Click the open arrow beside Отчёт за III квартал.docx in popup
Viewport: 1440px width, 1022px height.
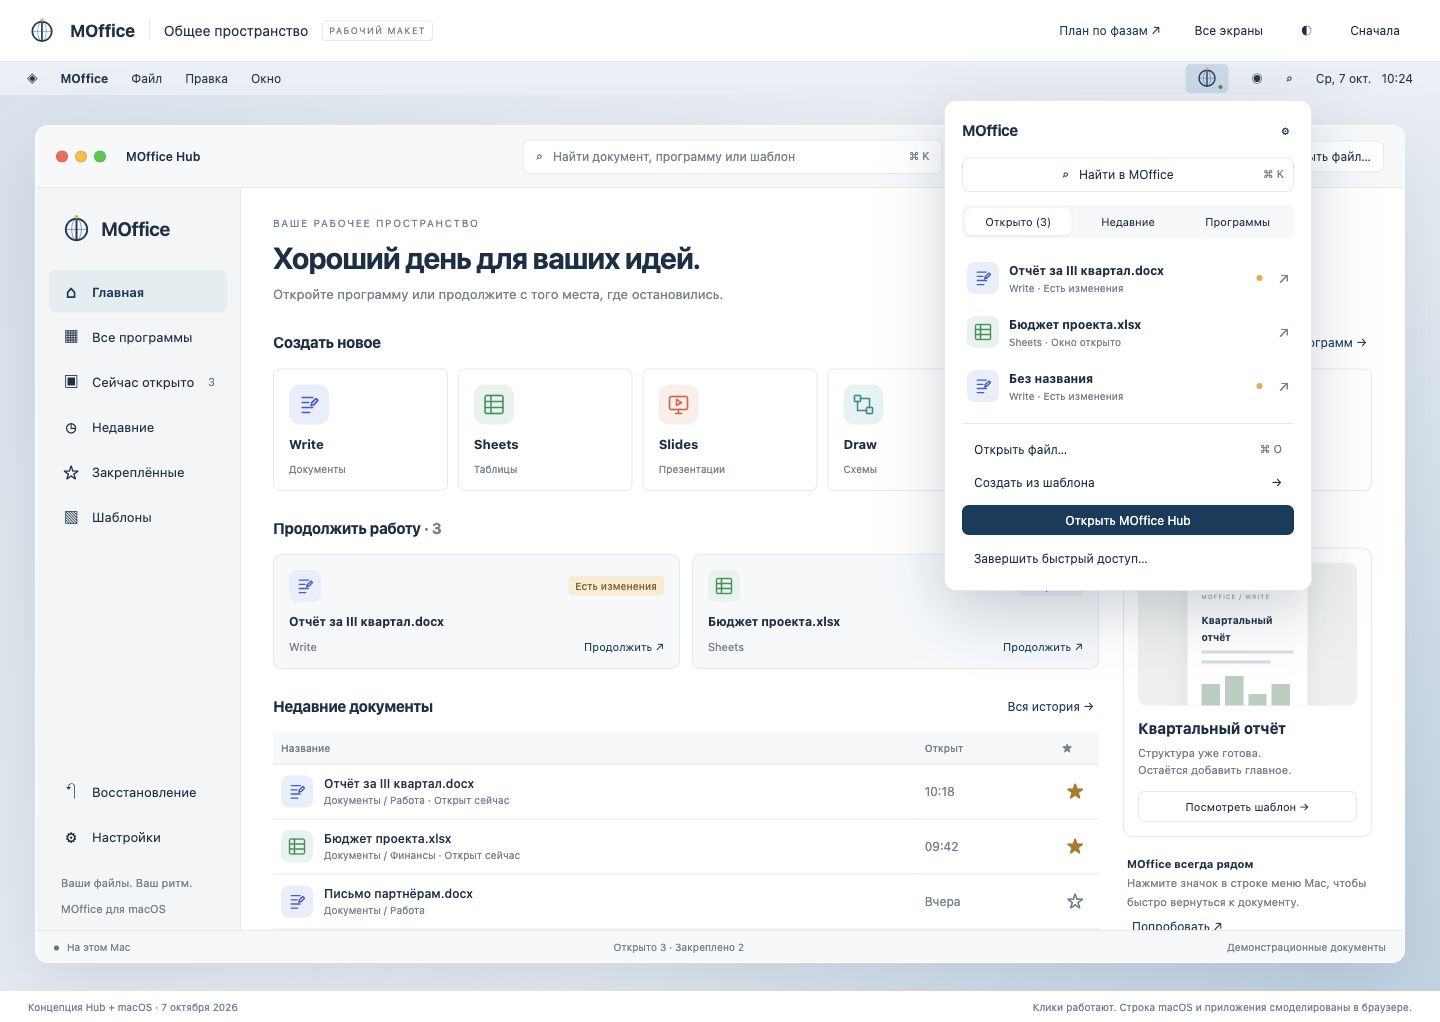1284,279
